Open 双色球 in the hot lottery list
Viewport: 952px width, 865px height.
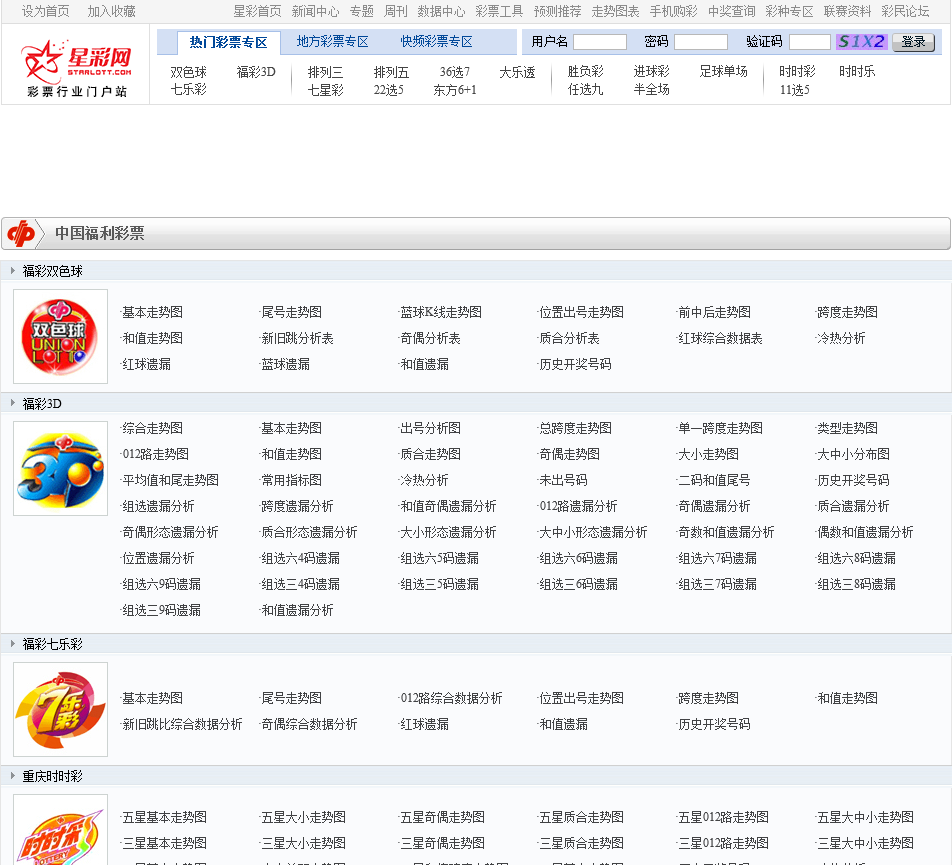(x=188, y=72)
